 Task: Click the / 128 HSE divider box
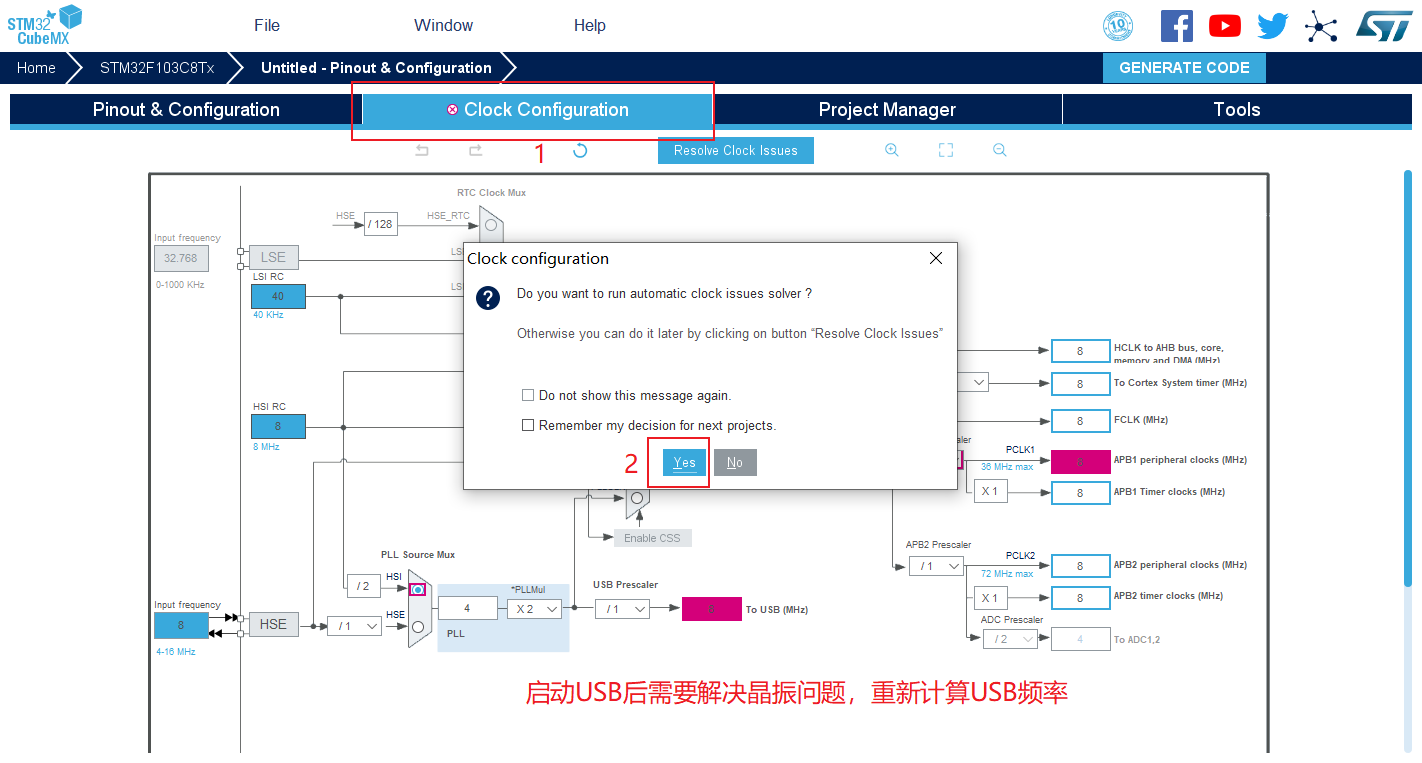point(380,224)
